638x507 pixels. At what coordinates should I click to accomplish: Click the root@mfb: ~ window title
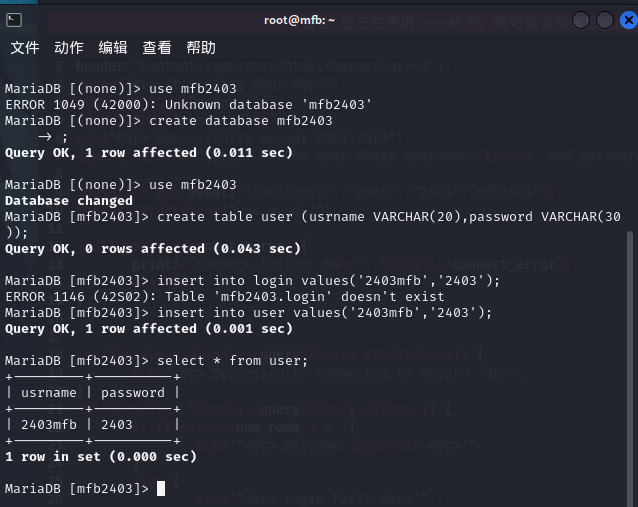(x=299, y=20)
